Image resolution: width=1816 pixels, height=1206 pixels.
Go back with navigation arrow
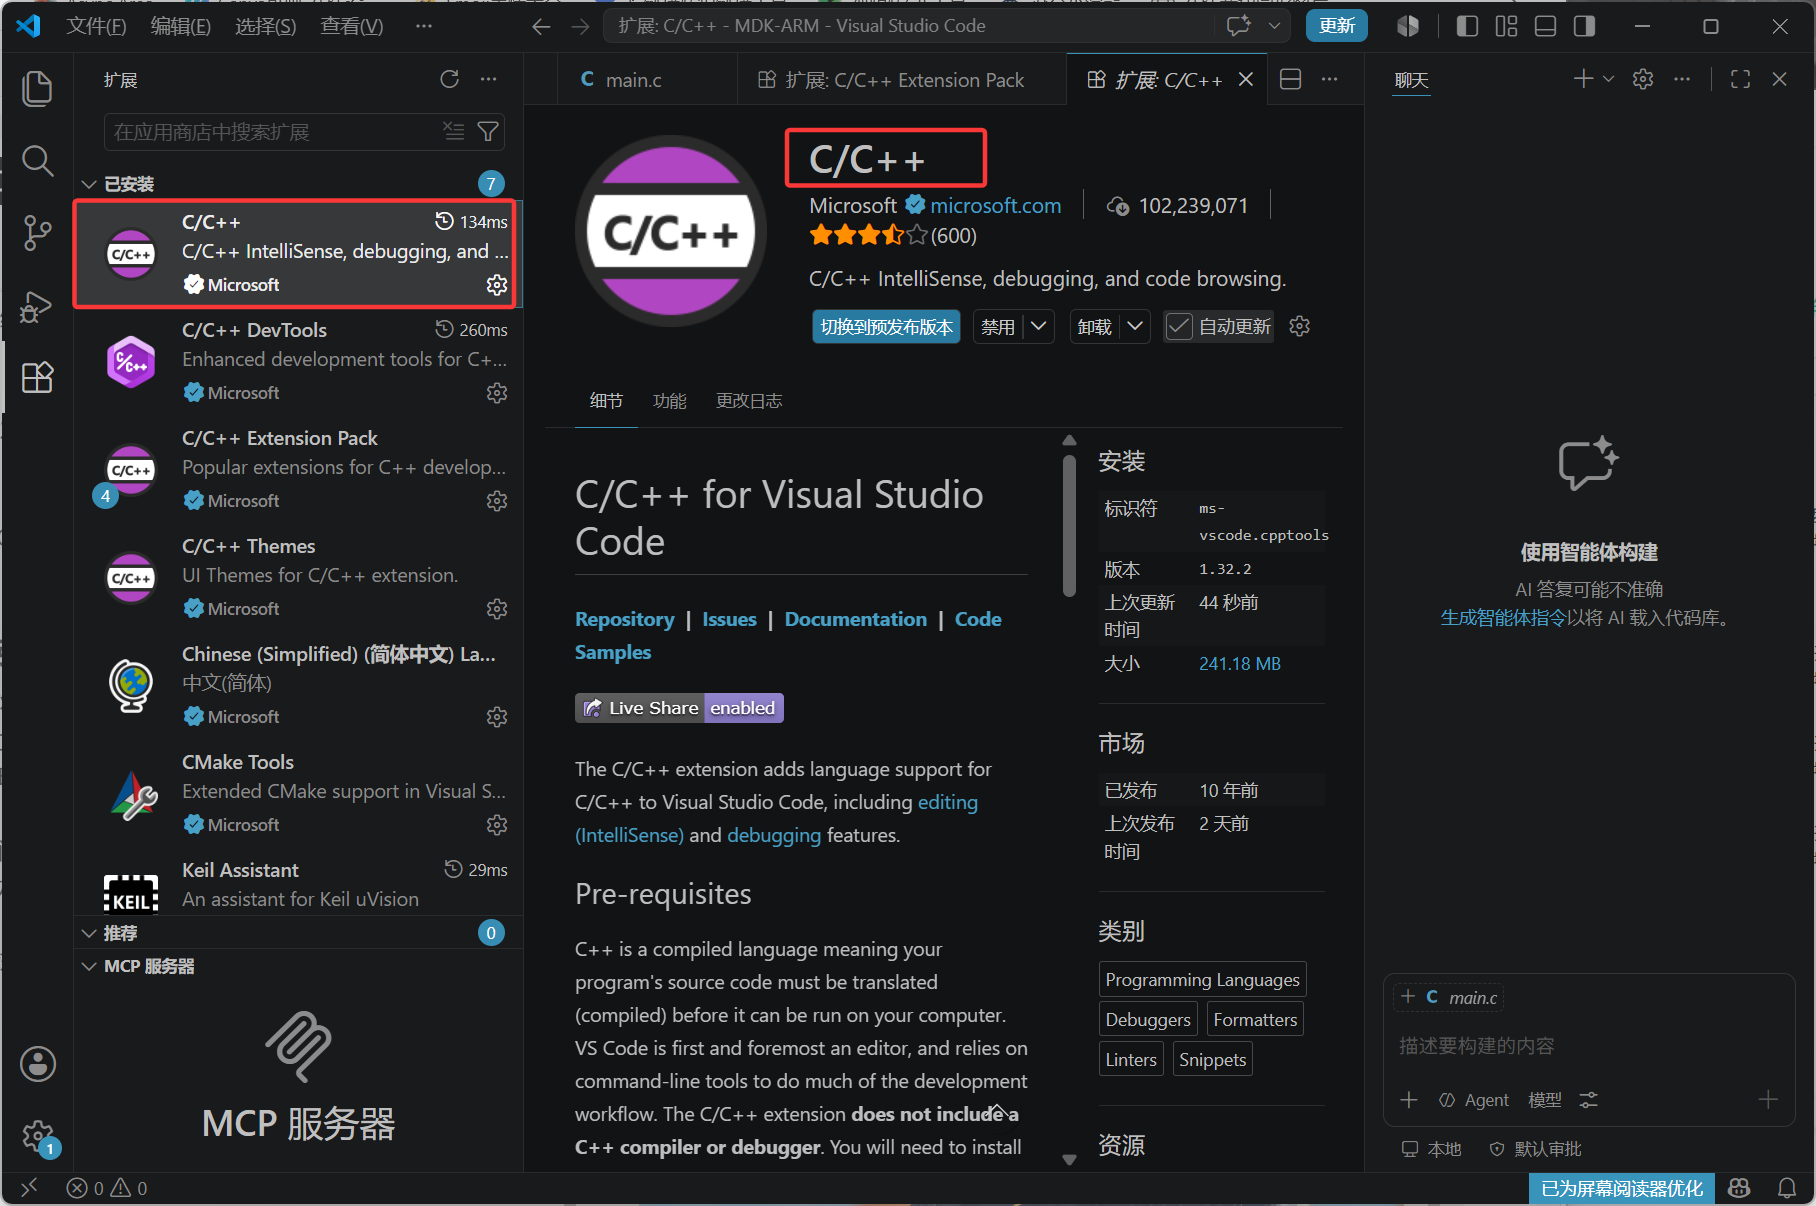tap(541, 26)
